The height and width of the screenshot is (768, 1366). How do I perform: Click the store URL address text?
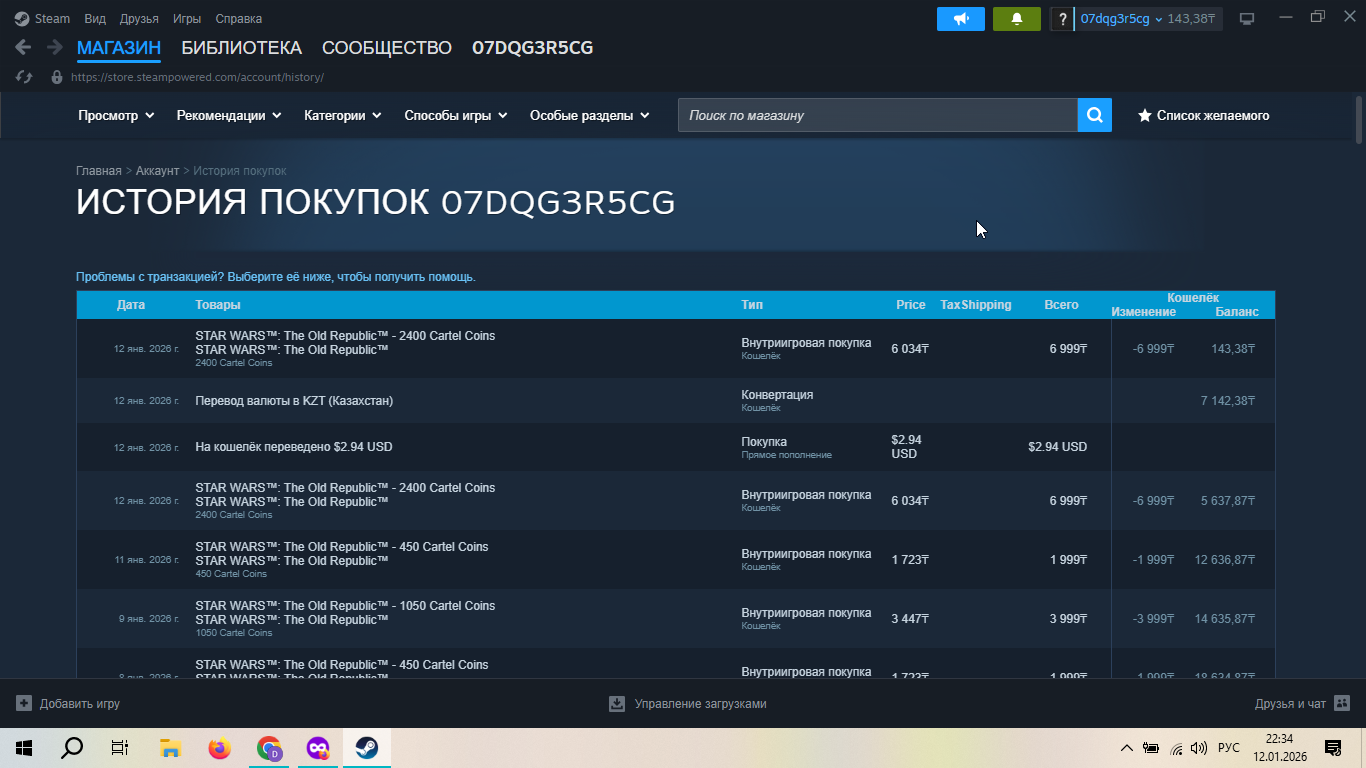(197, 77)
